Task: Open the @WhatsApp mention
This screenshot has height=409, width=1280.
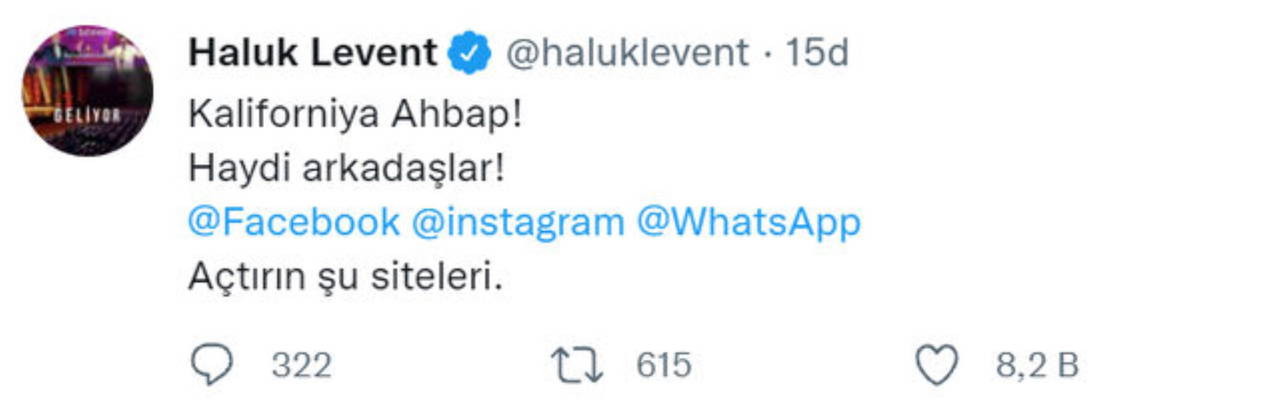Action: 748,222
